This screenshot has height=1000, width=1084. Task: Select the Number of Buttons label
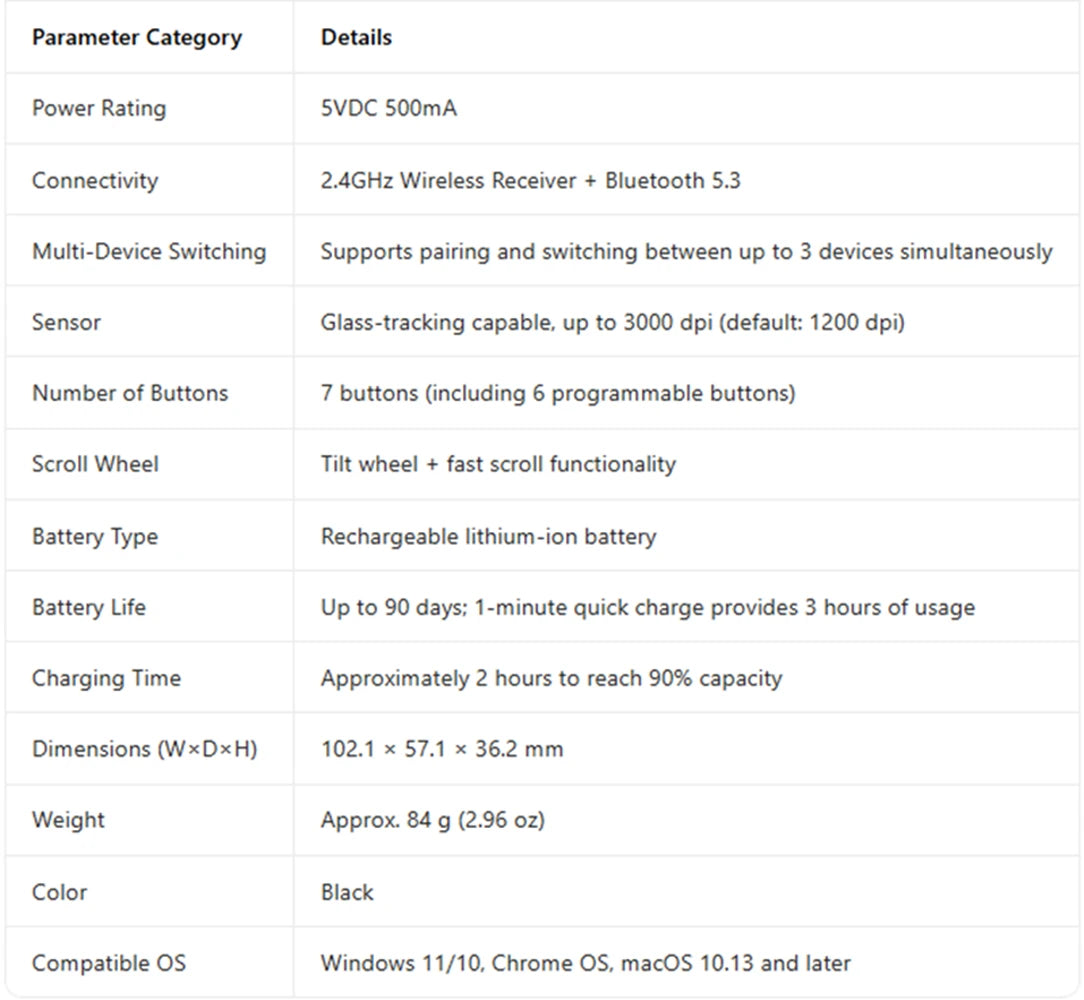point(130,393)
